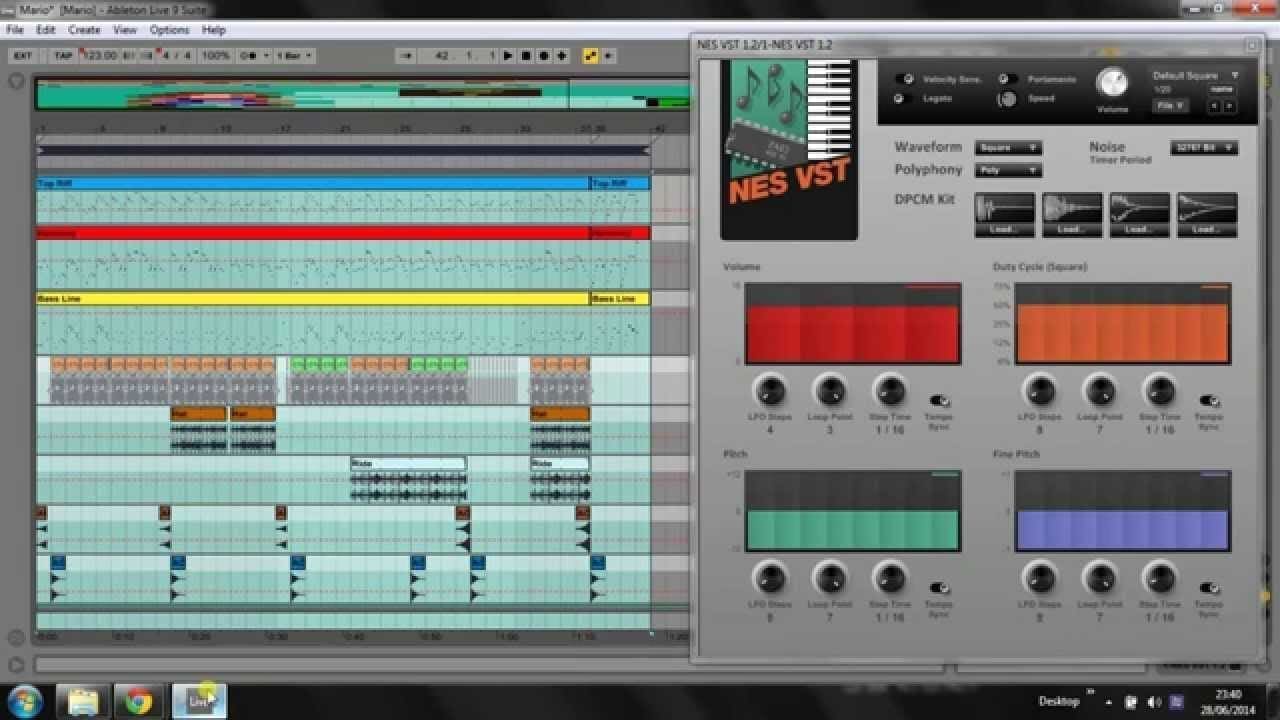Viewport: 1280px width, 720px height.
Task: Open Windows Explorer from the taskbar
Action: [83, 701]
